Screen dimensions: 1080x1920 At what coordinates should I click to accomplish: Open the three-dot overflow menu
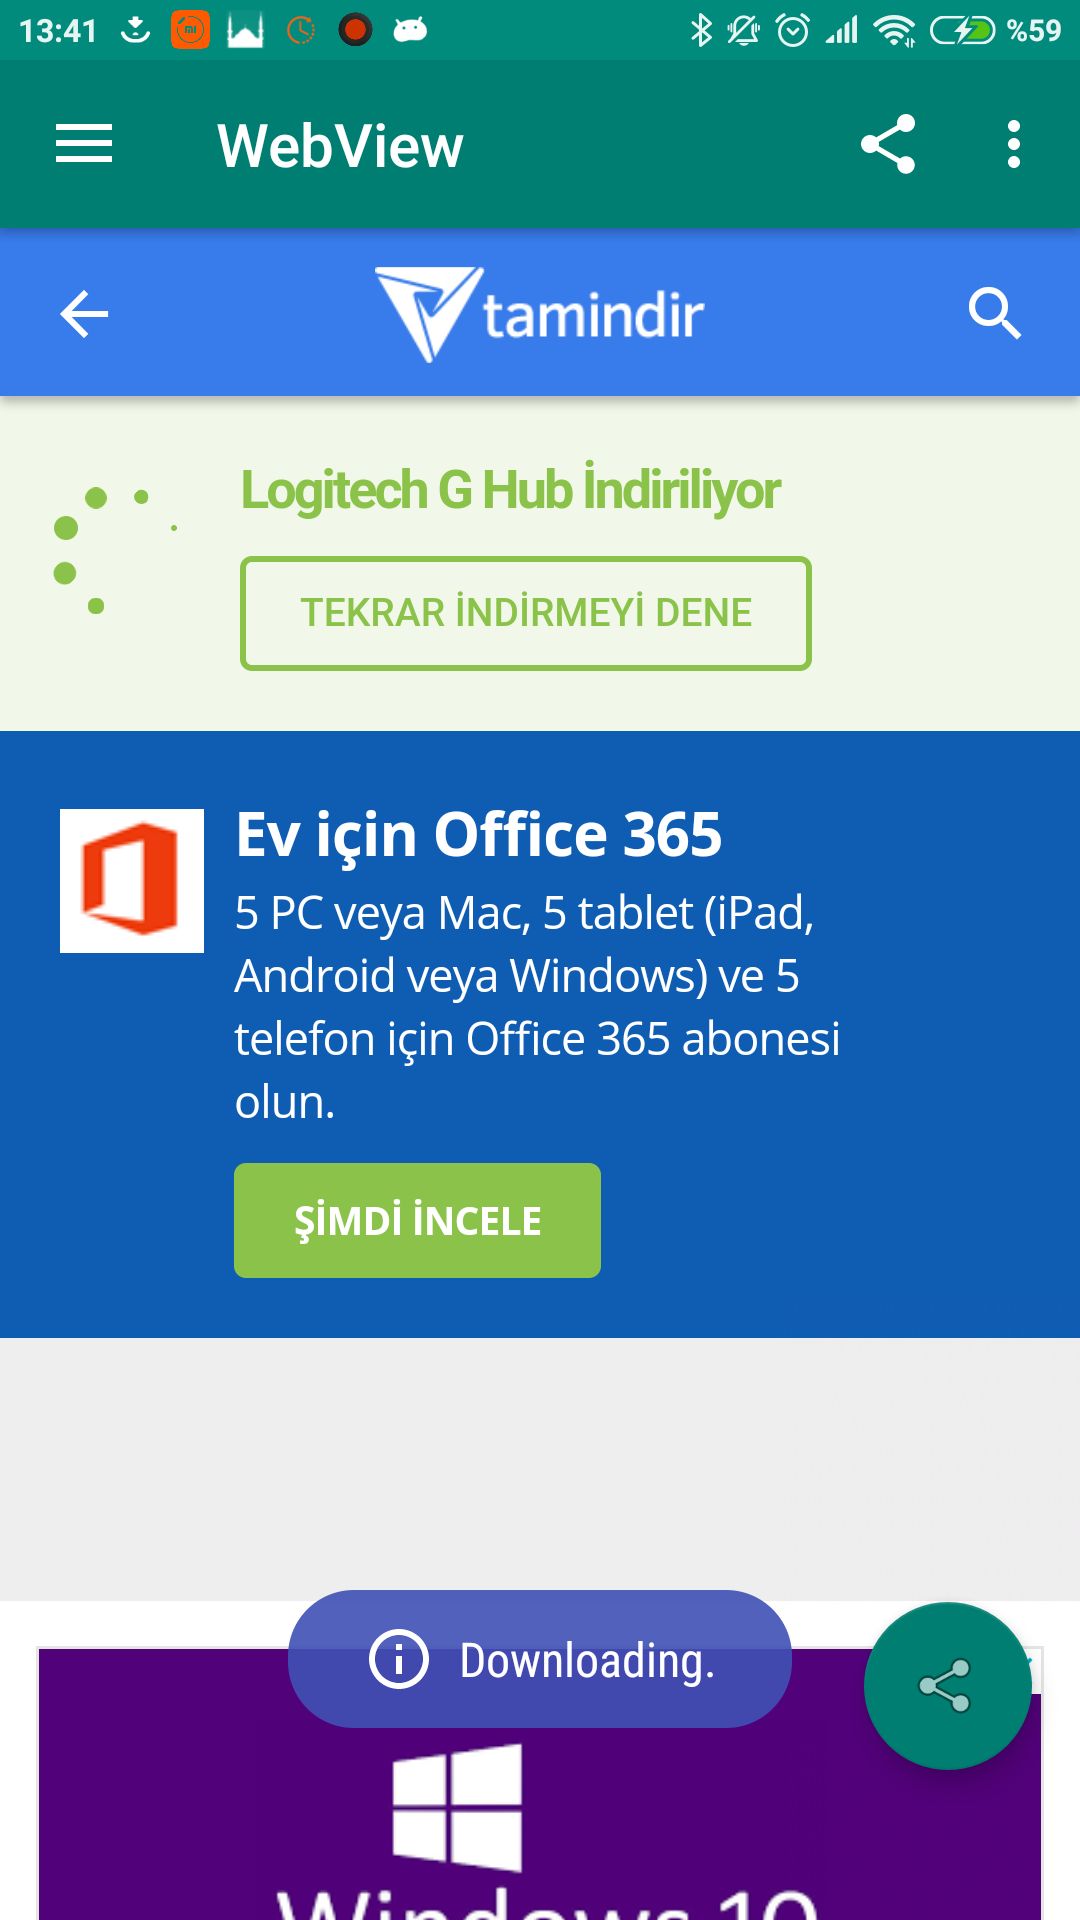(x=1014, y=144)
